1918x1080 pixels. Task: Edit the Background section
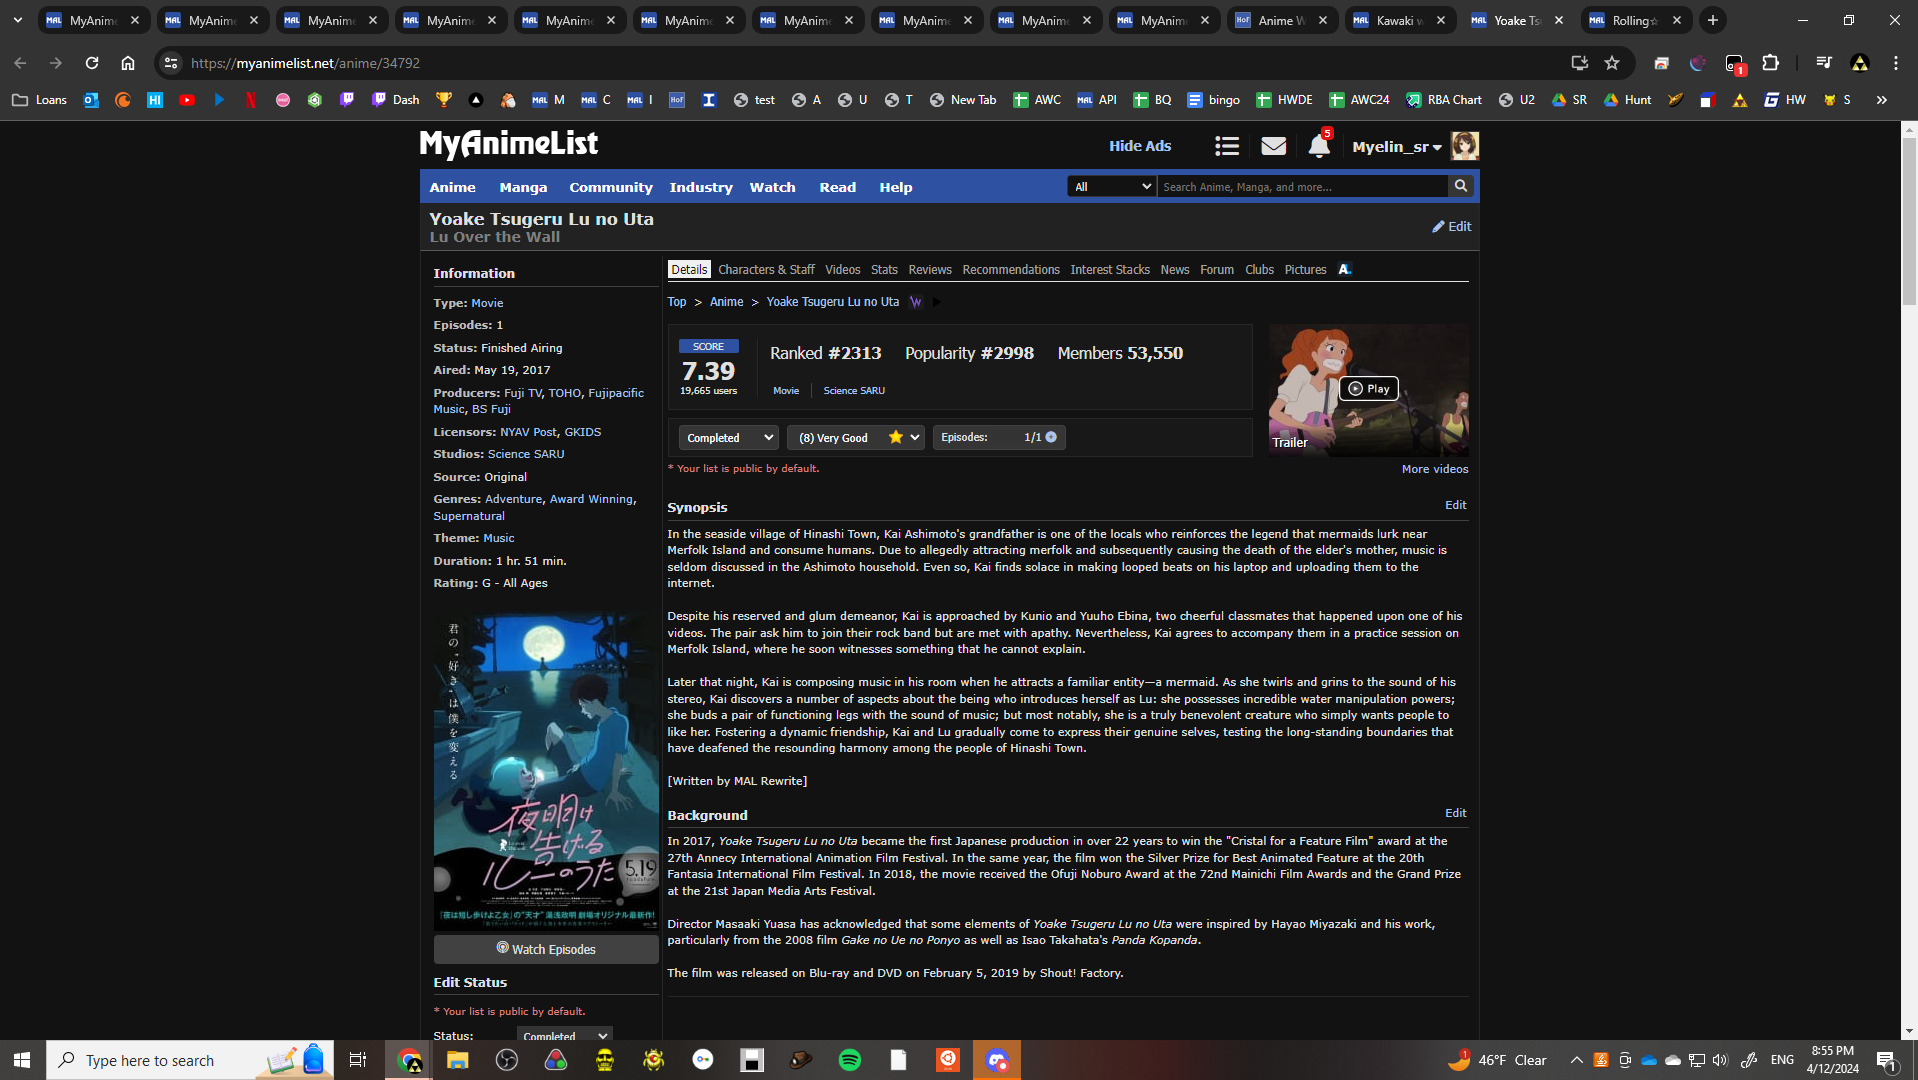pos(1456,813)
